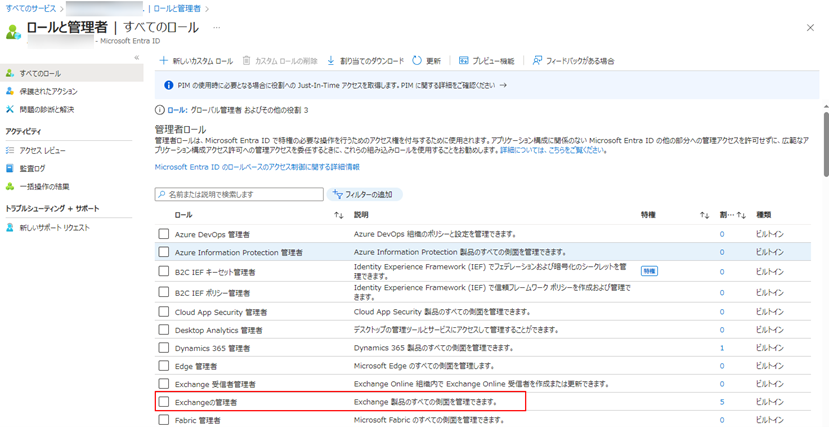Image resolution: width=829 pixels, height=427 pixels.
Task: Check the Desktop Analytics 管理者 checkbox
Action: click(164, 330)
